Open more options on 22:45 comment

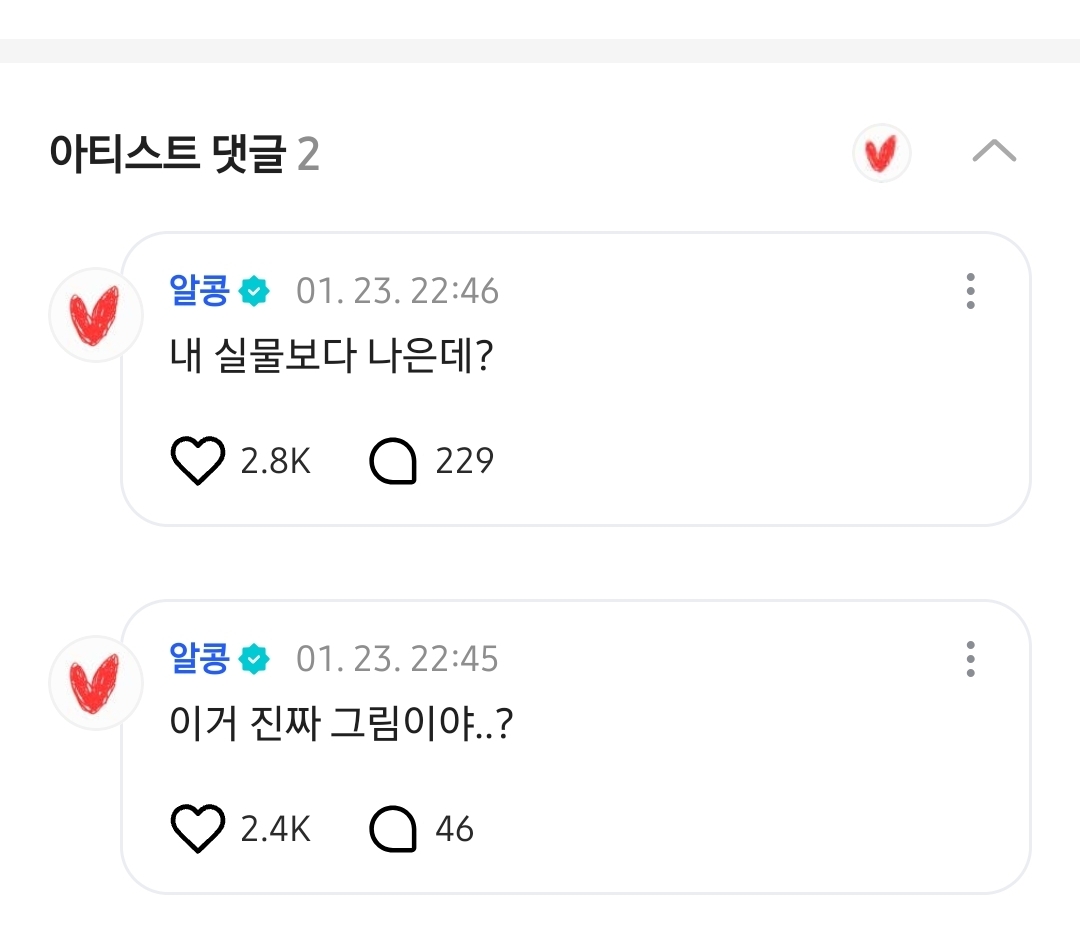970,659
